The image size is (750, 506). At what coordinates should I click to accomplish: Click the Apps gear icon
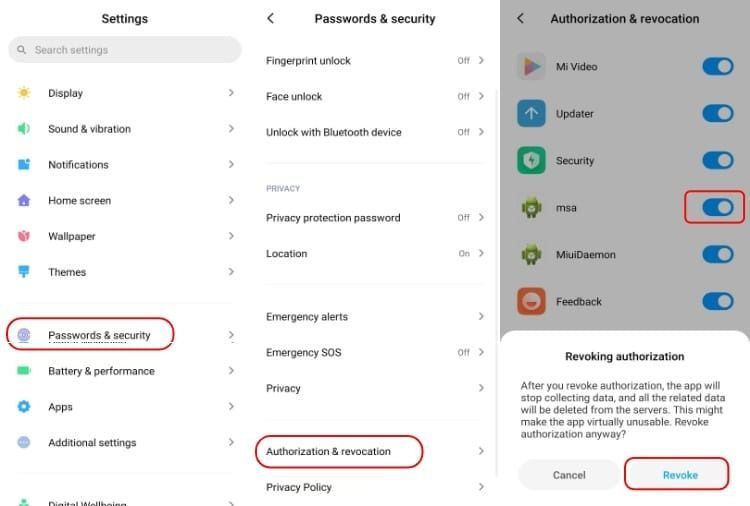pos(23,407)
